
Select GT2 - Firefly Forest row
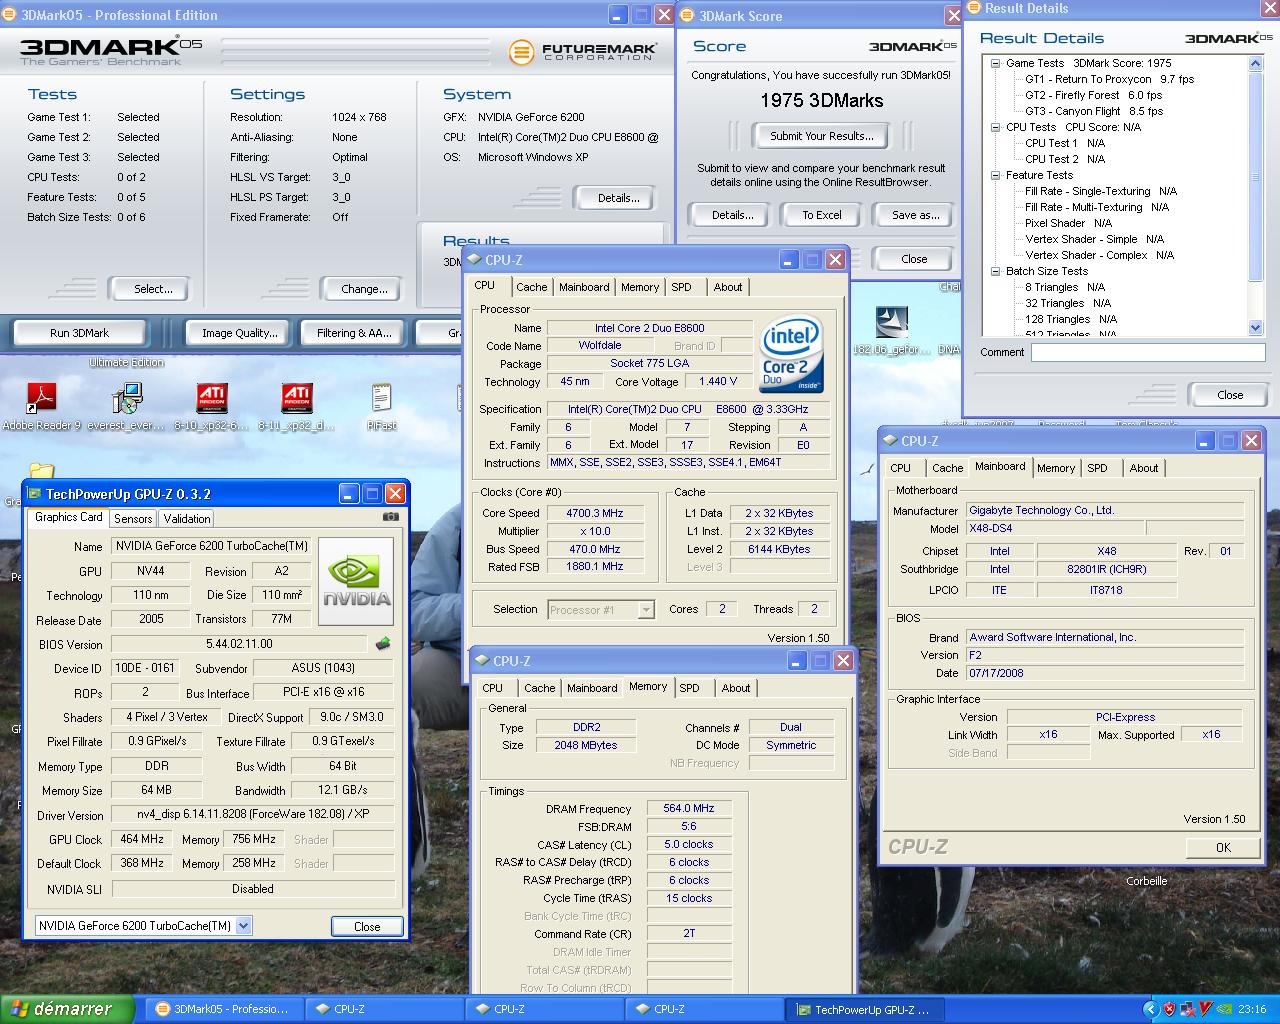(x=1093, y=95)
